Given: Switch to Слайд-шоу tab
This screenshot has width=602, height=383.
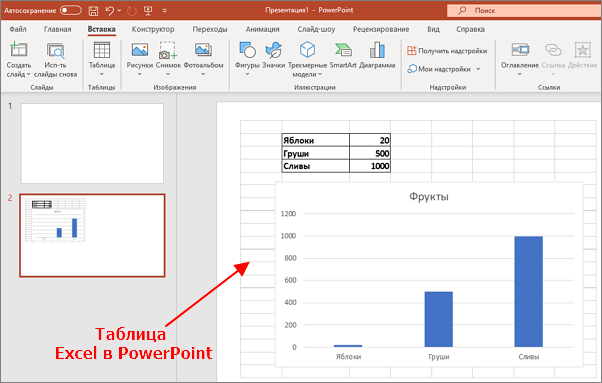Looking at the screenshot, I should pyautogui.click(x=316, y=29).
